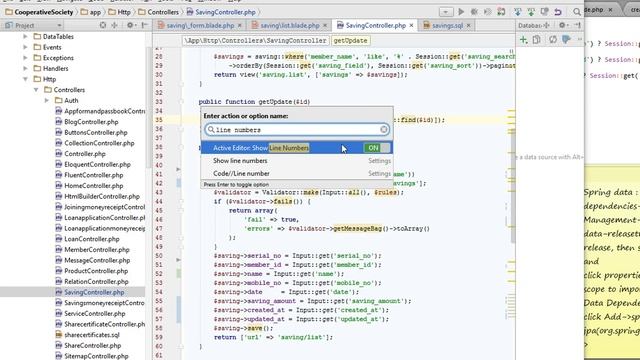
Task: Toggle the Show Line Numbers ON switch
Action: 377,148
